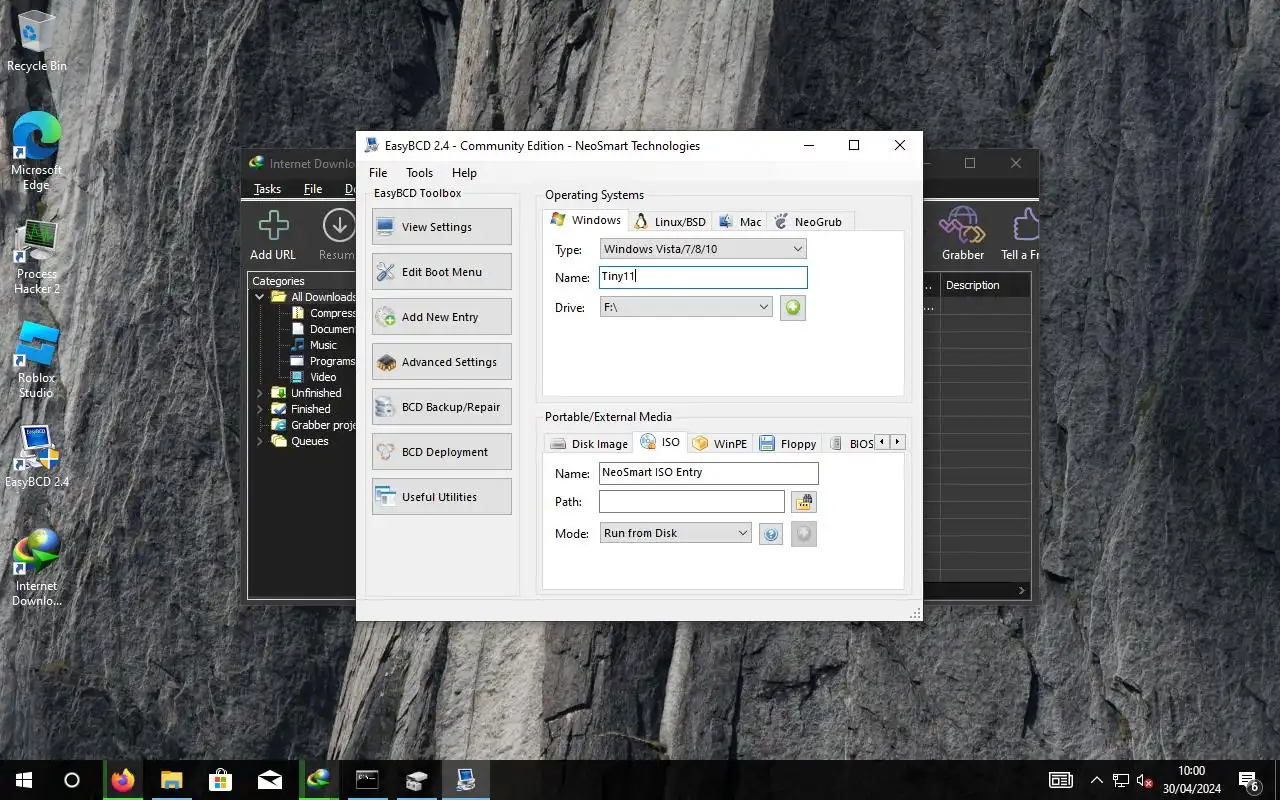
Task: Open the Windows Start menu
Action: 24,780
